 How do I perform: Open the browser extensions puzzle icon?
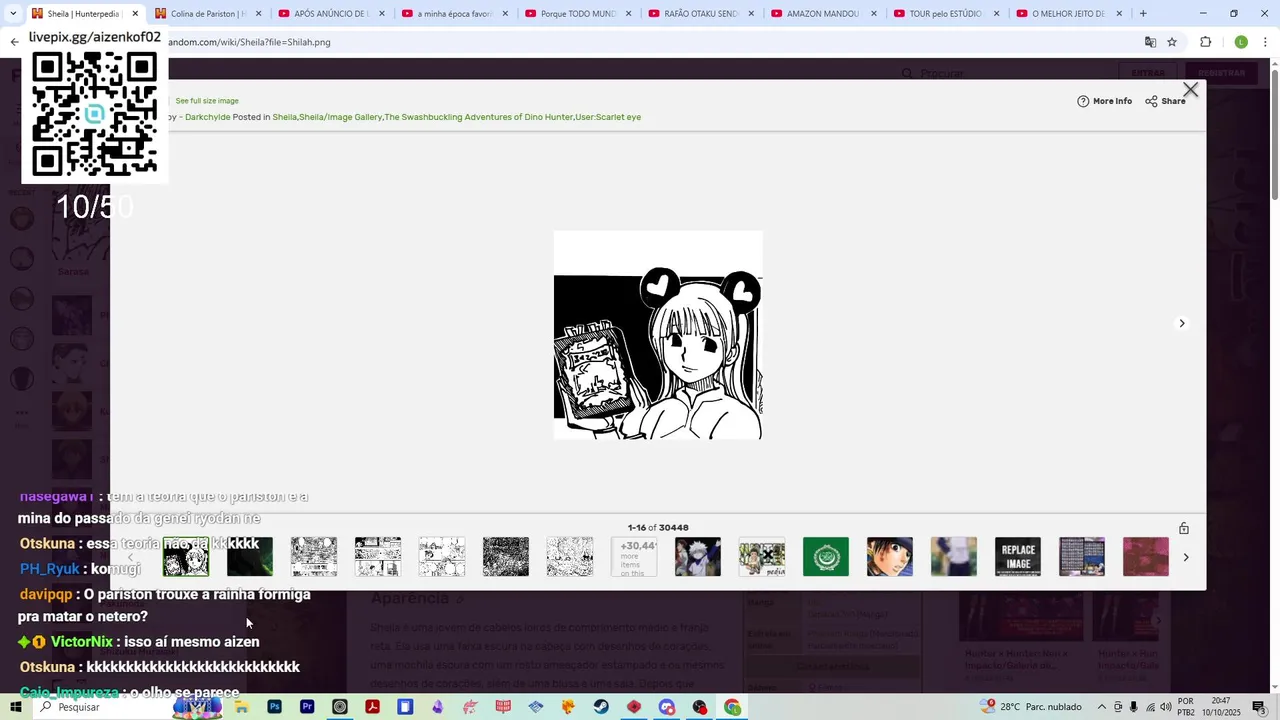tap(1205, 42)
